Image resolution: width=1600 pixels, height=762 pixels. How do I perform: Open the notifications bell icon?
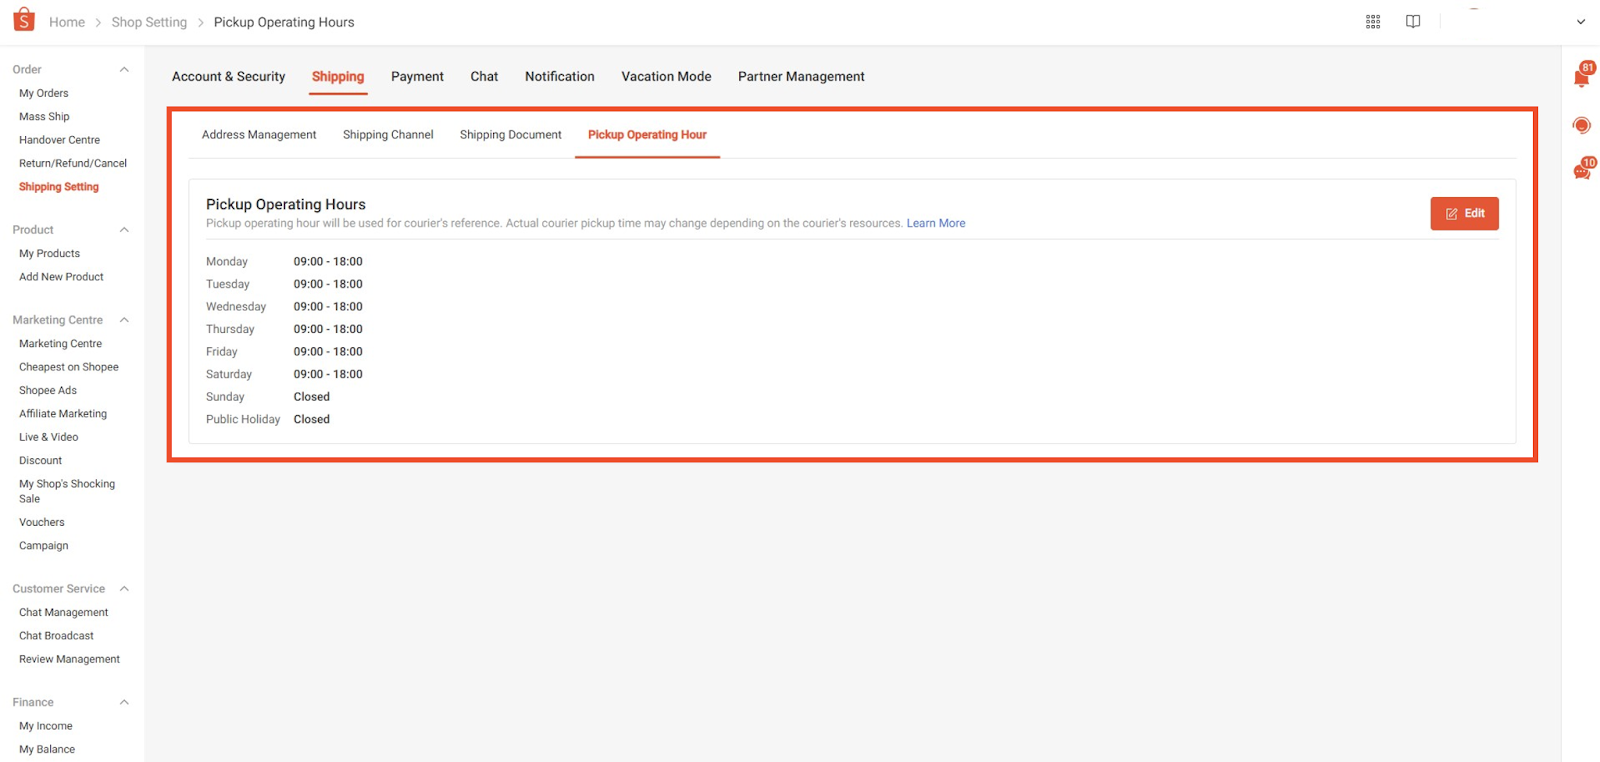point(1581,78)
